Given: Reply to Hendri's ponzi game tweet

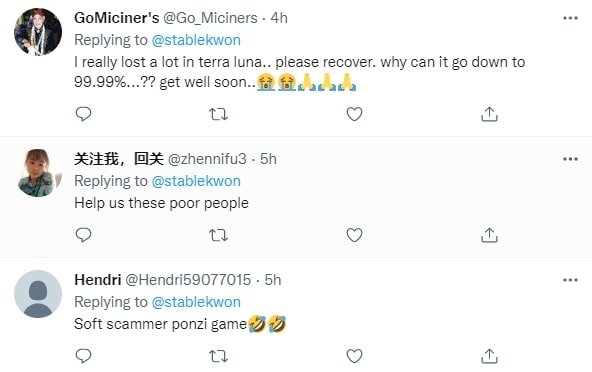Looking at the screenshot, I should (83, 356).
